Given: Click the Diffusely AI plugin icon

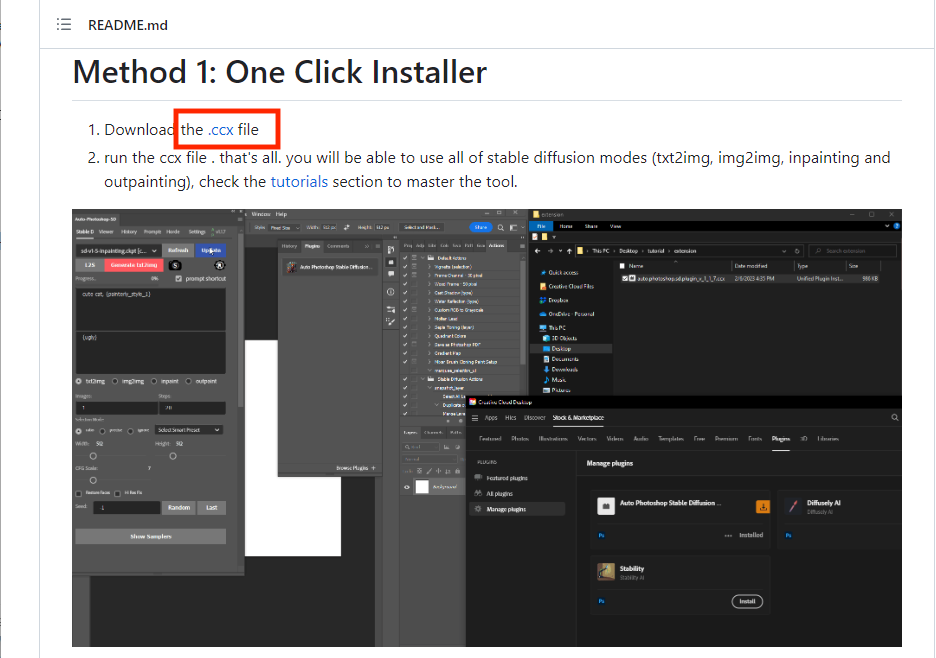Looking at the screenshot, I should point(793,506).
